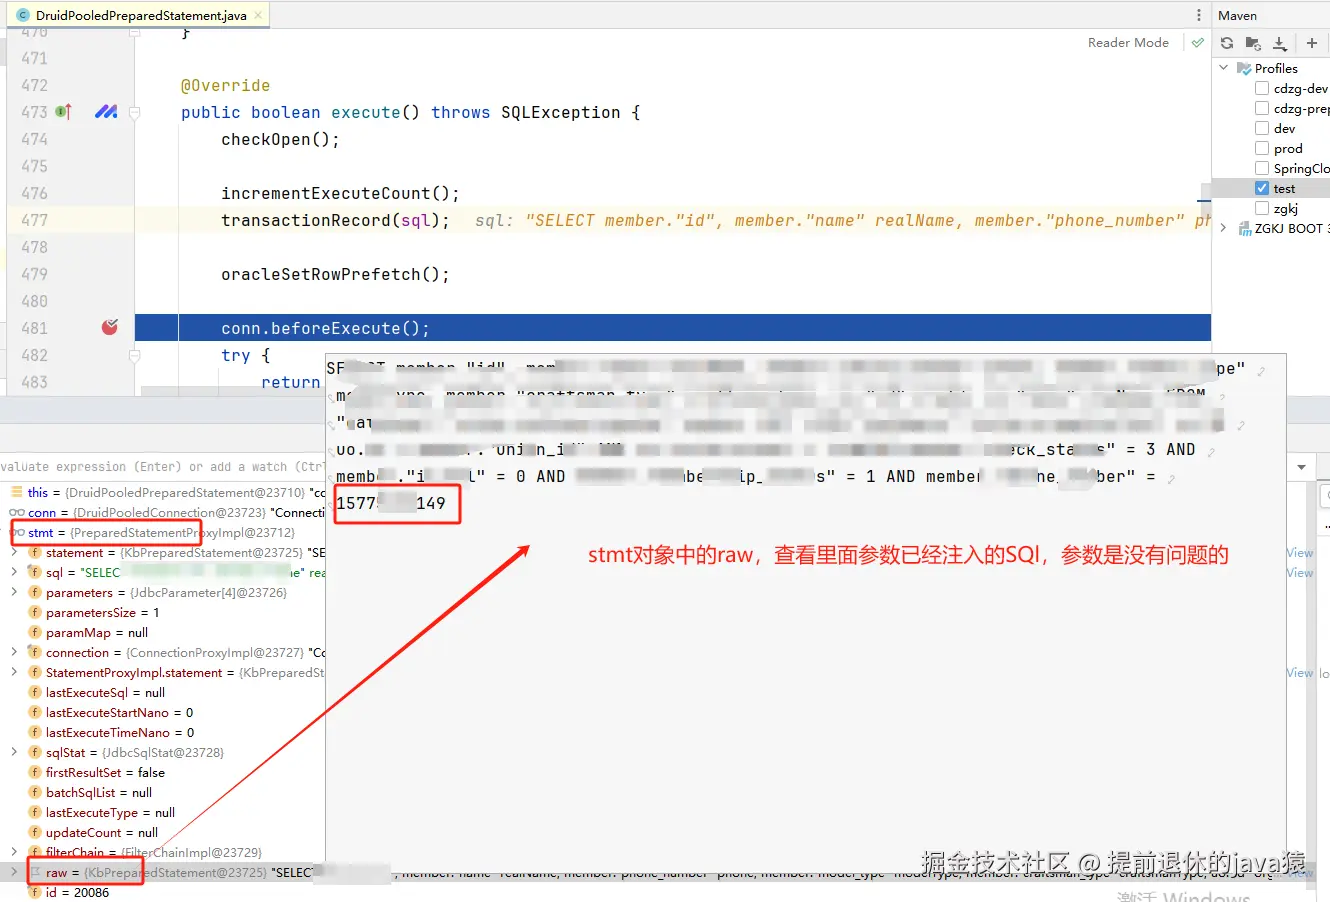
Task: Click the View link for sql variable
Action: (x=1299, y=572)
